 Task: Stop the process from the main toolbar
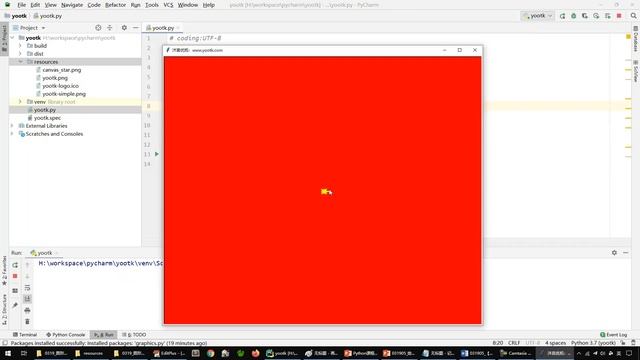pyautogui.click(x=619, y=16)
